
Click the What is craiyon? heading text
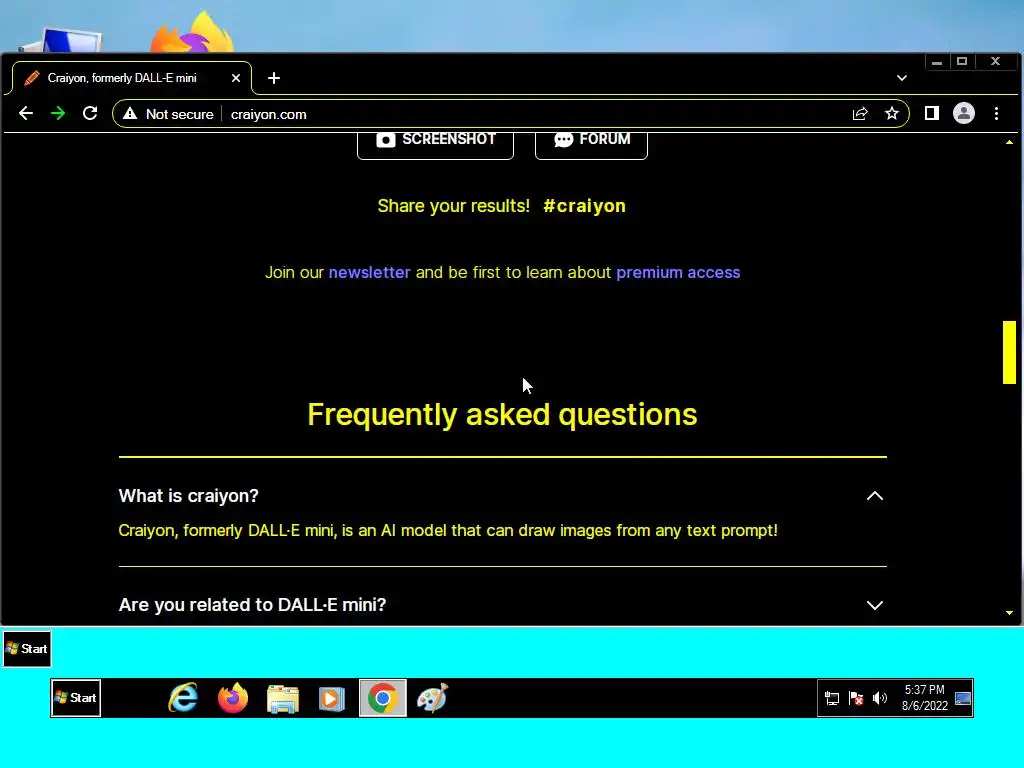(189, 496)
